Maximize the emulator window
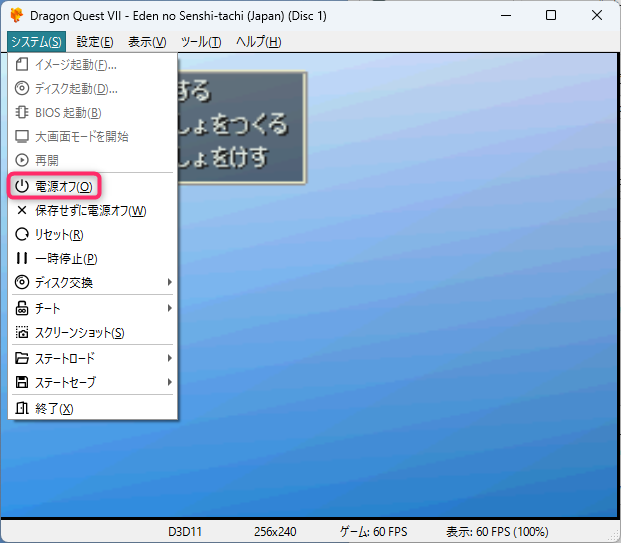This screenshot has width=621, height=543. tap(551, 16)
